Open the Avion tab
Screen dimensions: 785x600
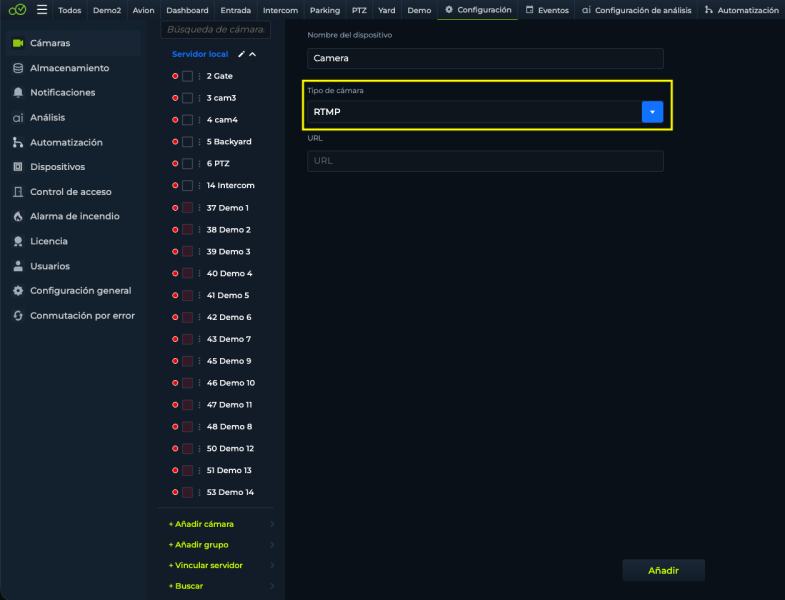(x=143, y=10)
